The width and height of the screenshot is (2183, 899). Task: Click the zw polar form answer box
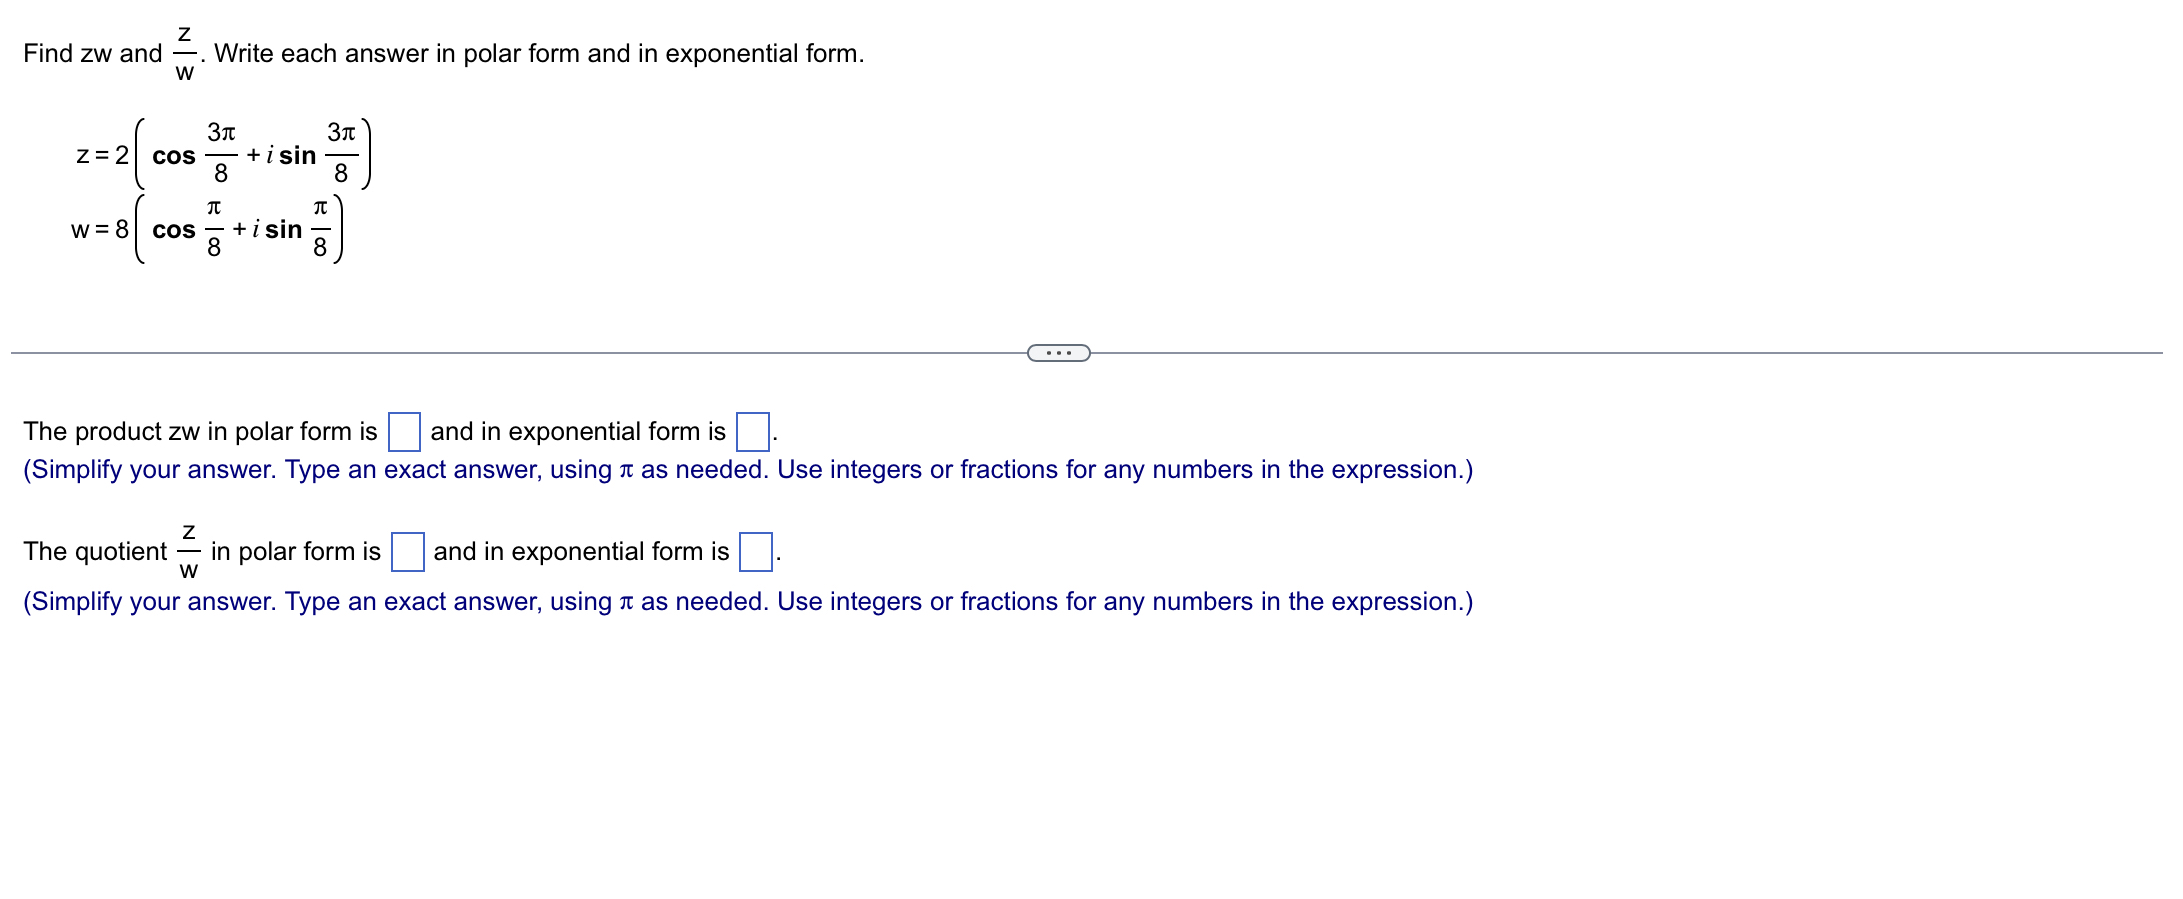tap(404, 431)
